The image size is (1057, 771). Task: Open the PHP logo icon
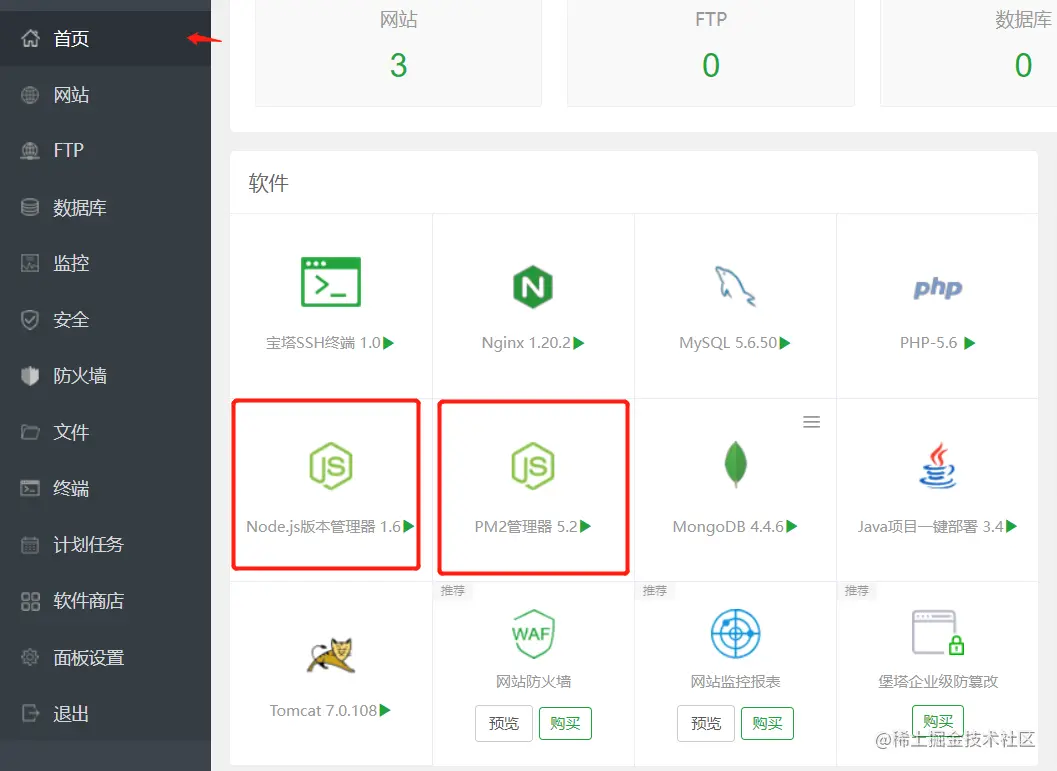938,288
